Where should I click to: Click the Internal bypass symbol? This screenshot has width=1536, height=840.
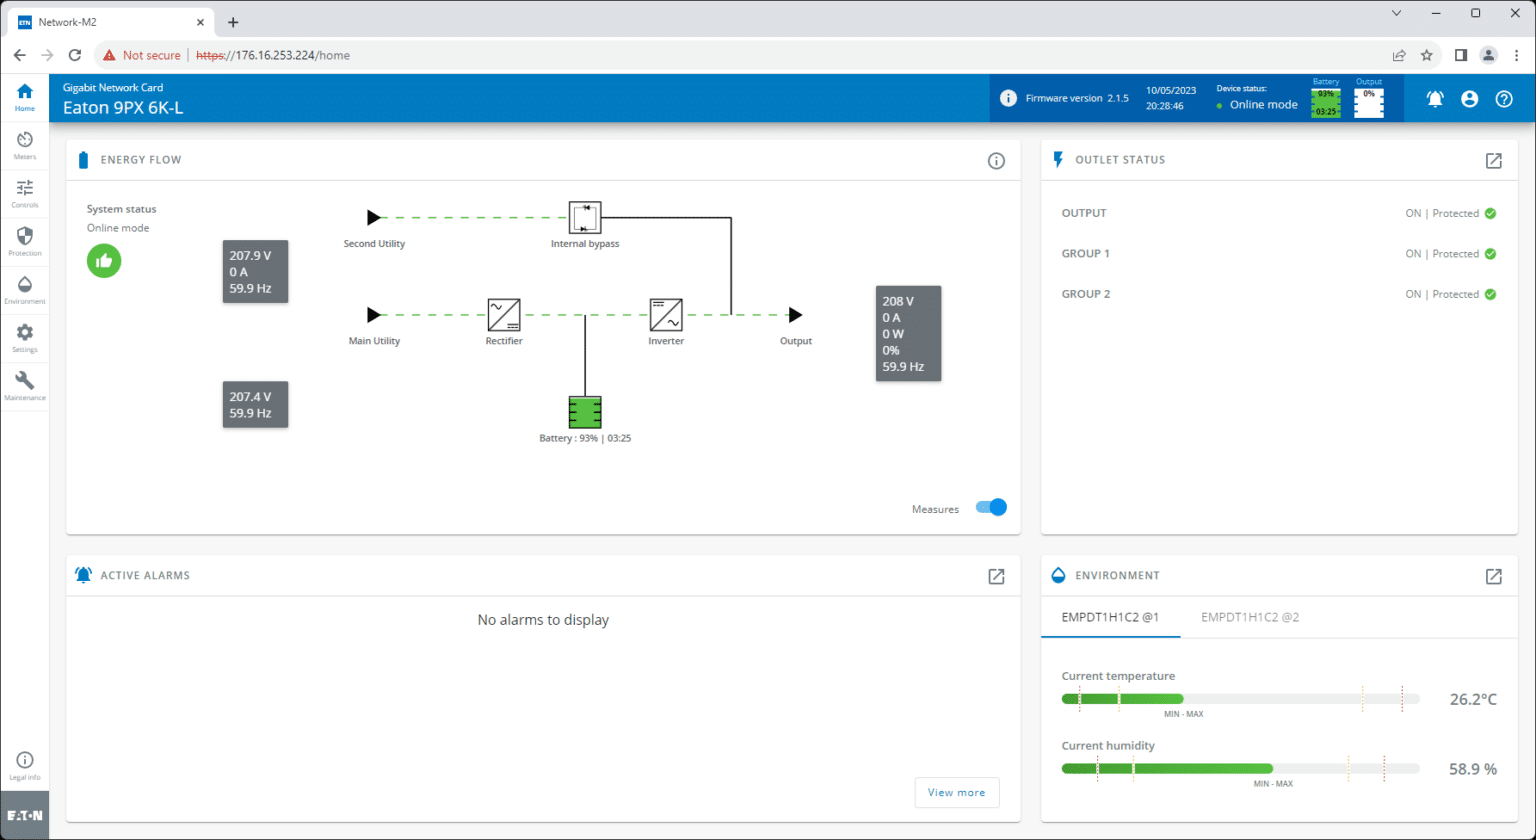coord(585,217)
